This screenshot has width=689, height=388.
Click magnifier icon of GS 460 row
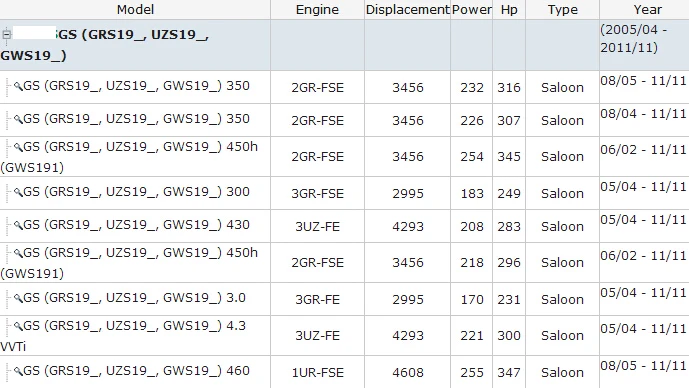(18, 371)
